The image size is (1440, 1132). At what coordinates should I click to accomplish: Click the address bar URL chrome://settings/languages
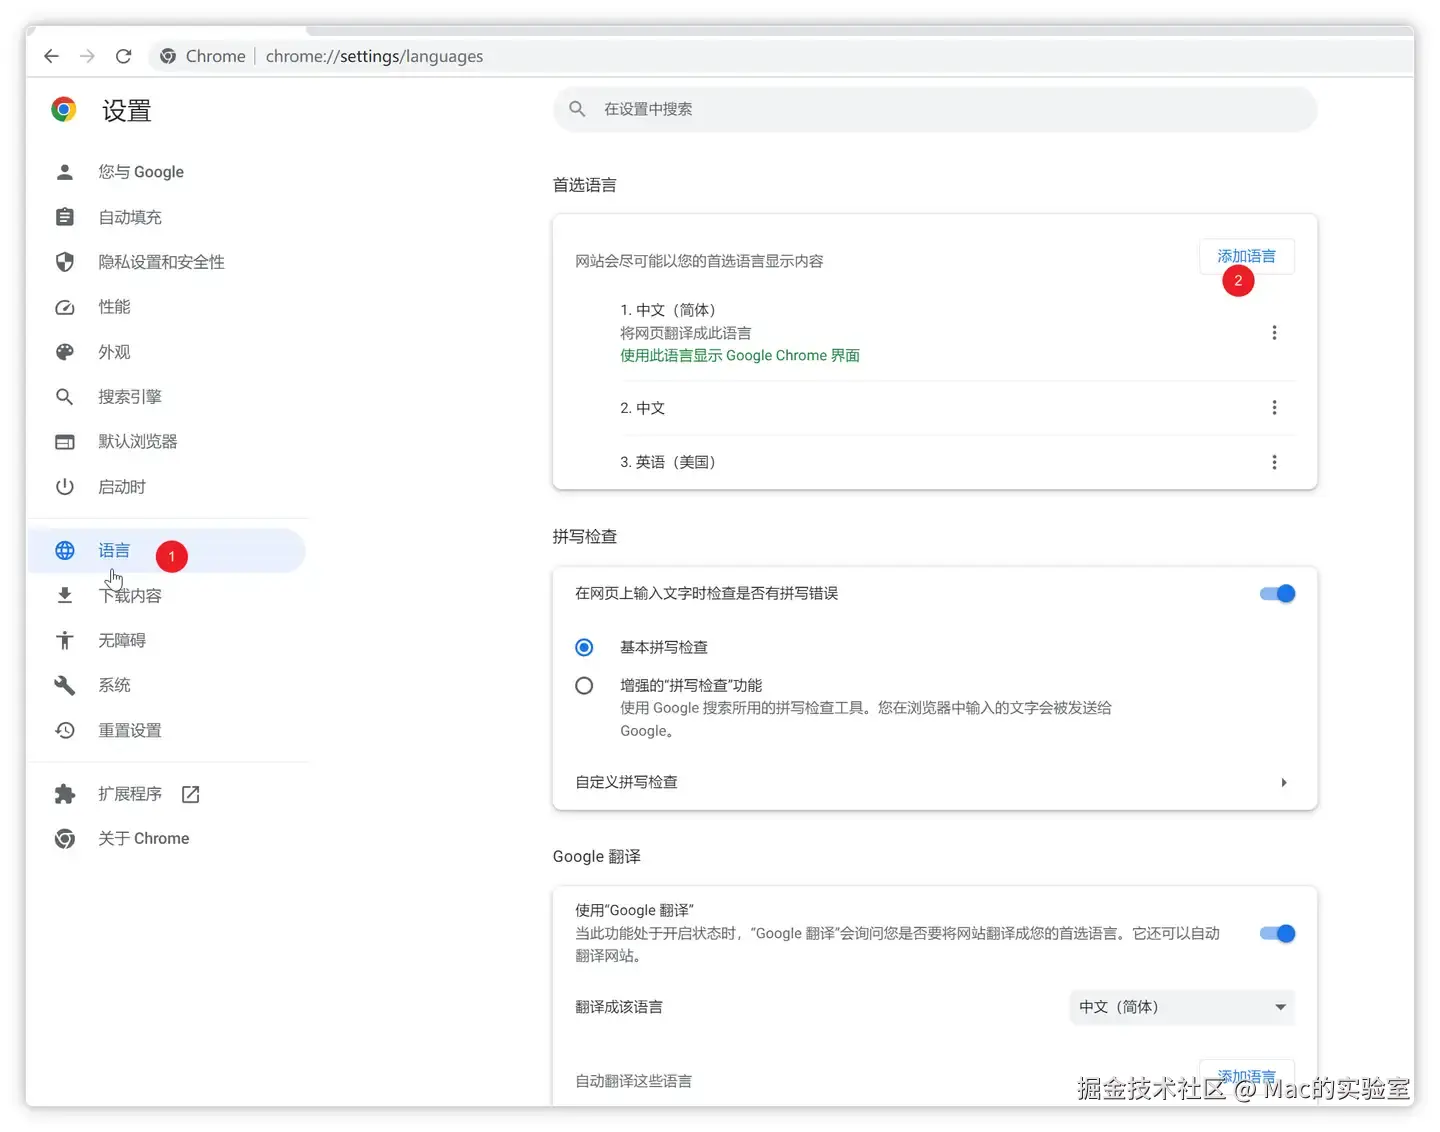374,56
